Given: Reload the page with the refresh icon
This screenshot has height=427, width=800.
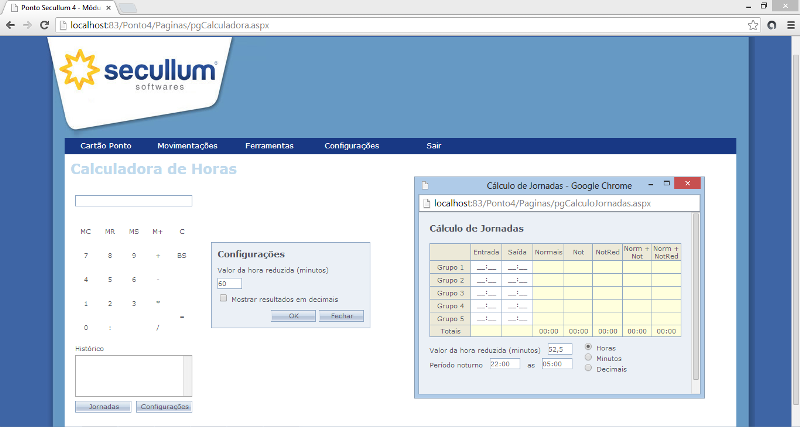Looking at the screenshot, I should (45, 24).
